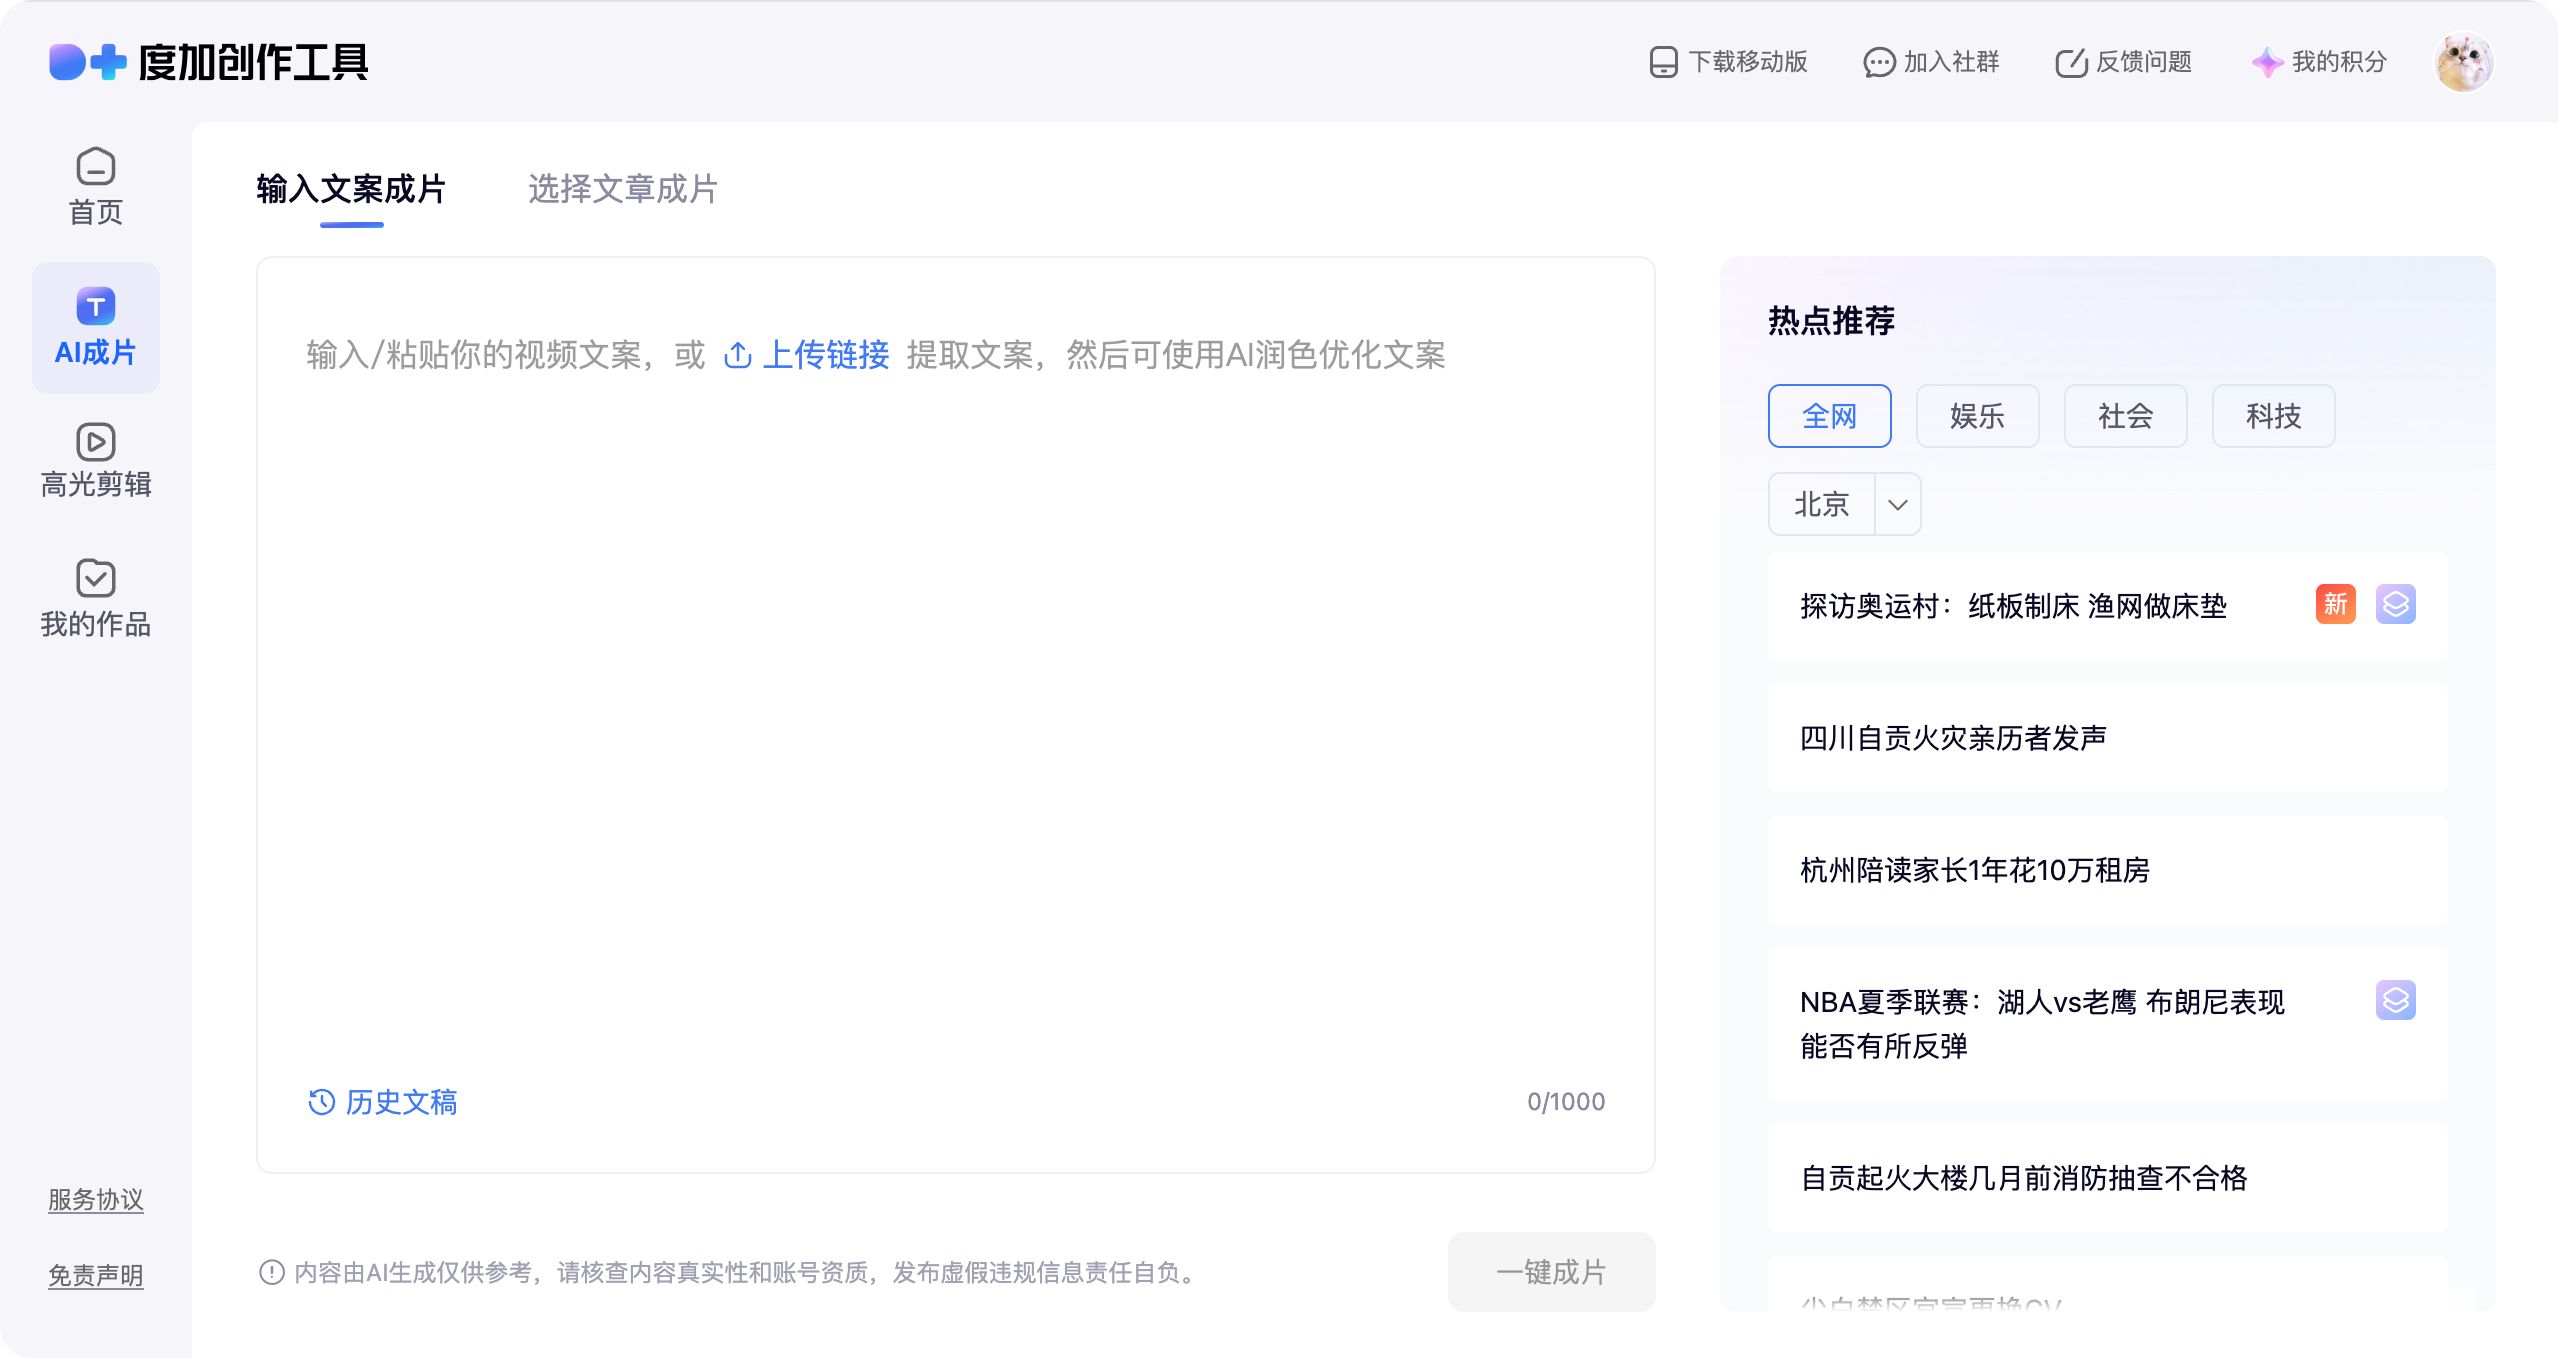
Task: Expand the 北京 city dropdown arrow
Action: pyautogui.click(x=1897, y=504)
